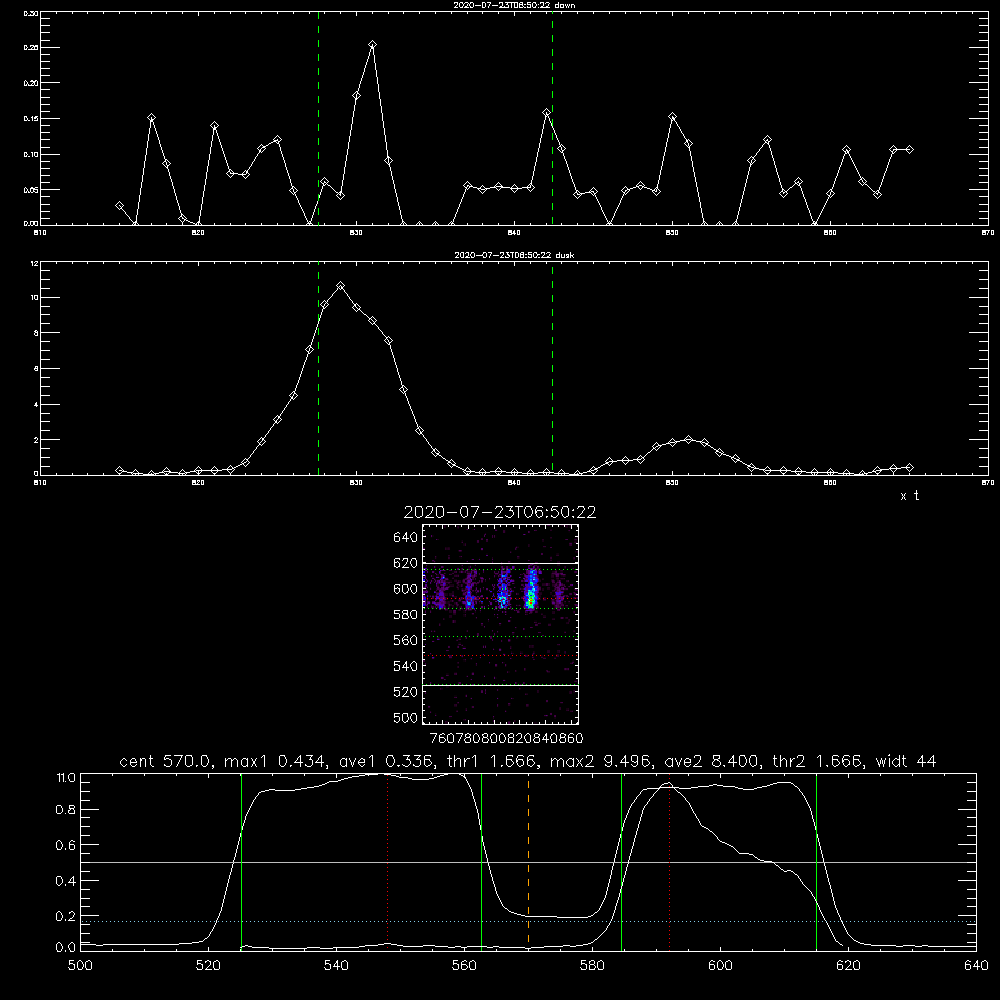Click the timestamp title above the spectrogram image
This screenshot has height=1000, width=1000.
coord(500,512)
